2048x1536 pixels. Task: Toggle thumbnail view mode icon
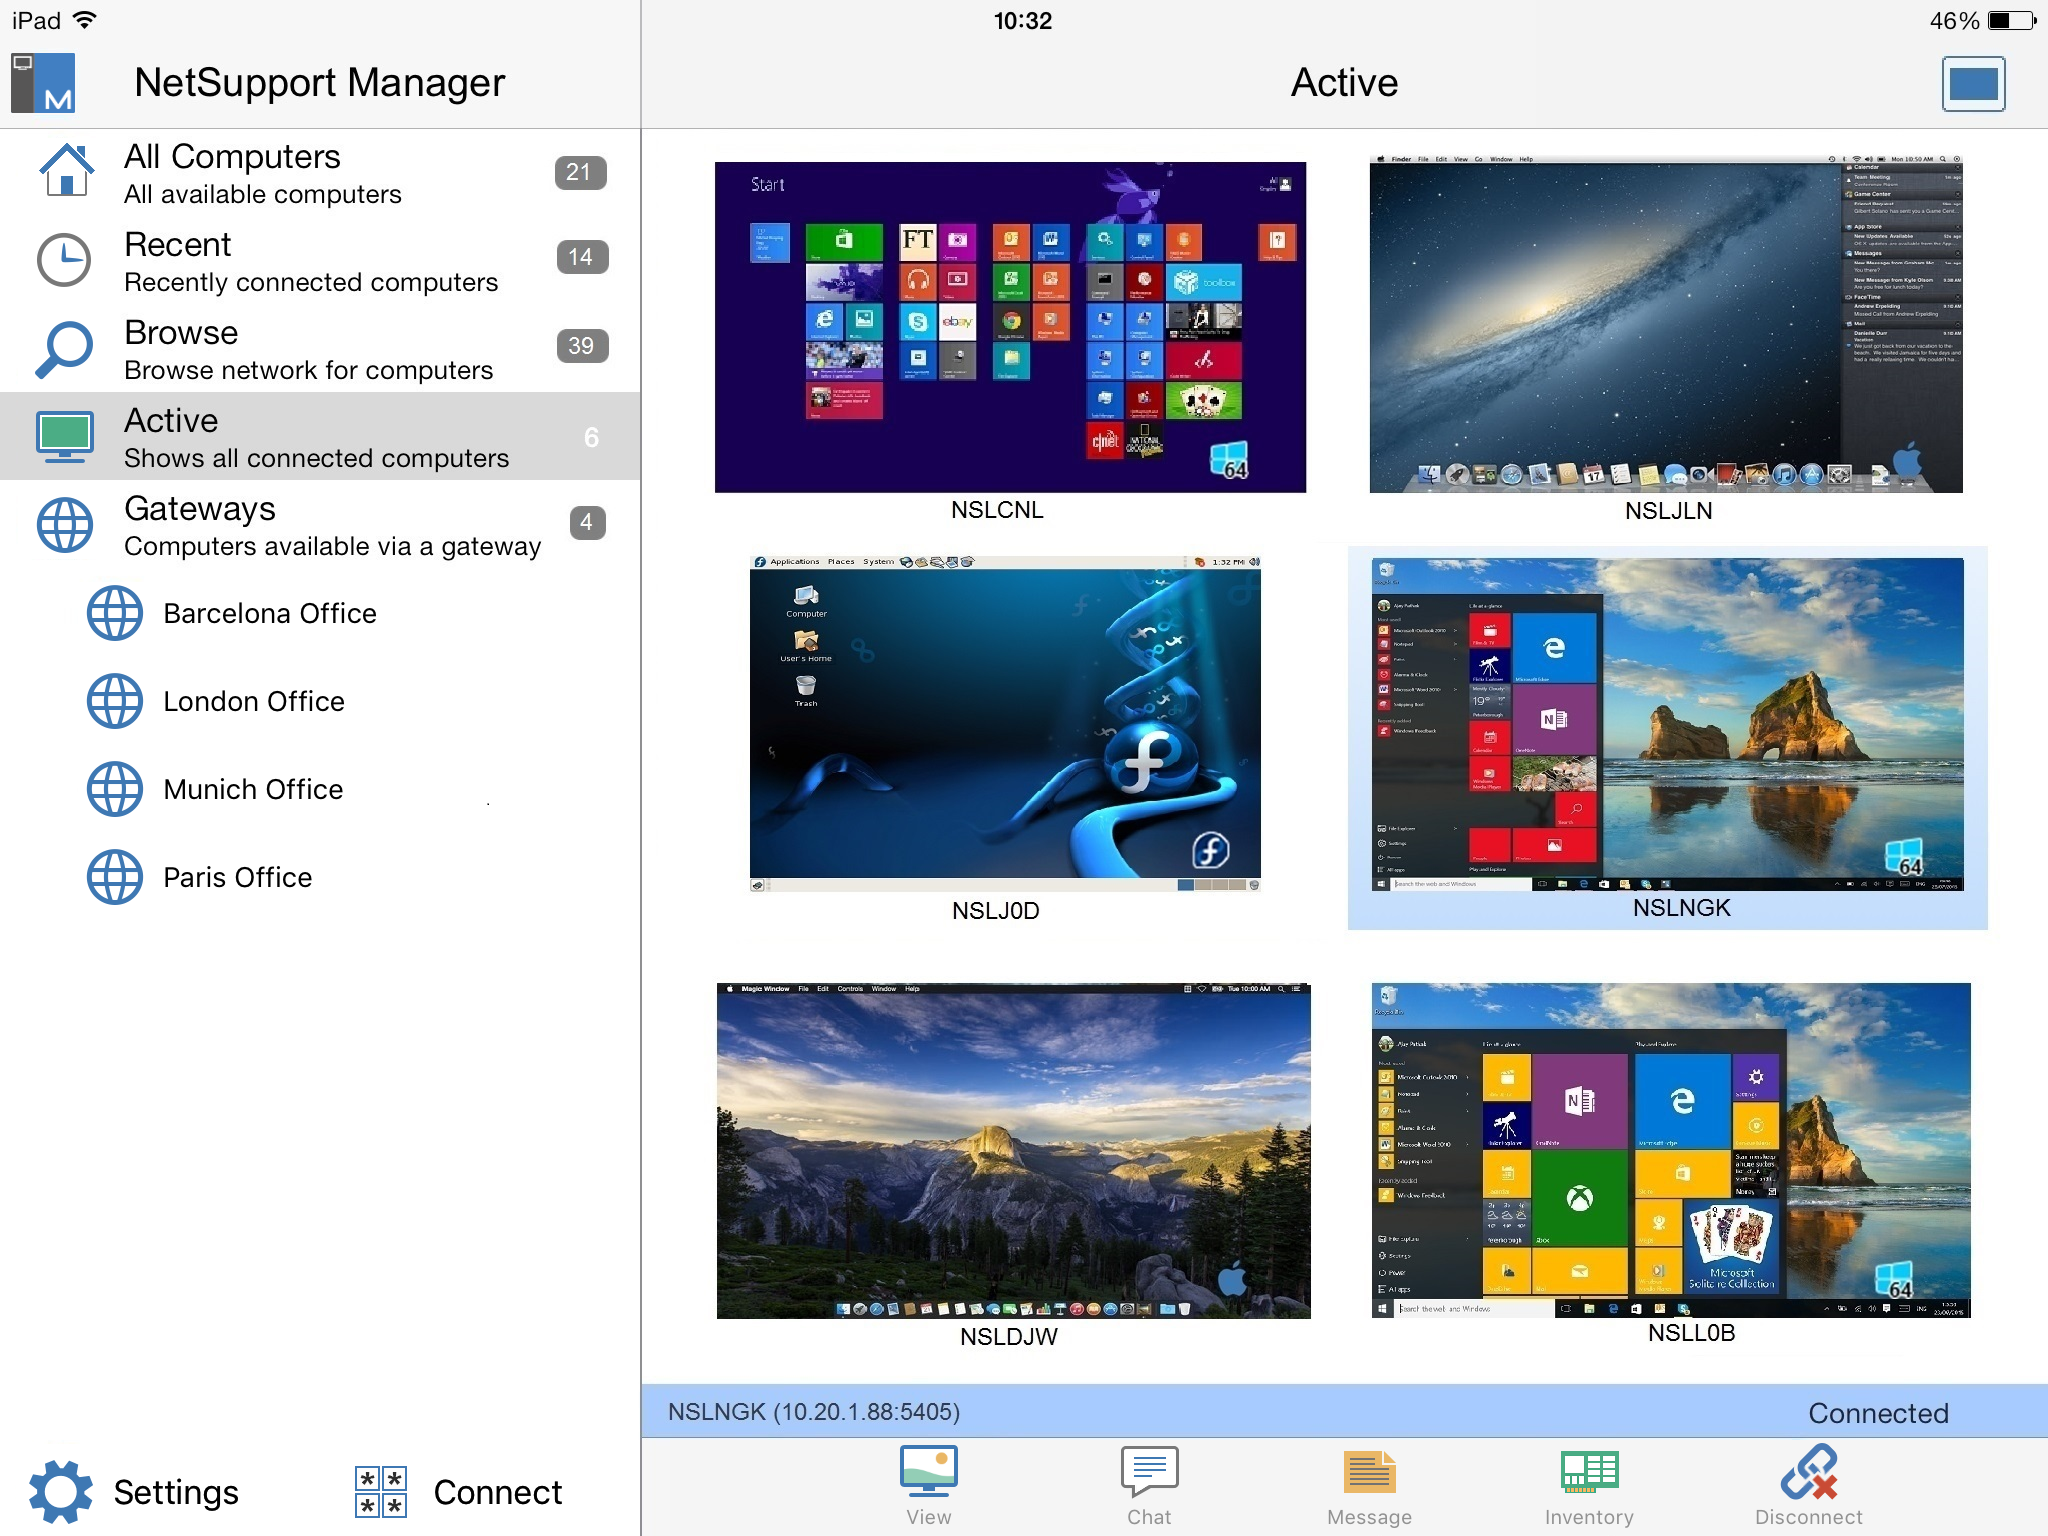click(1972, 84)
